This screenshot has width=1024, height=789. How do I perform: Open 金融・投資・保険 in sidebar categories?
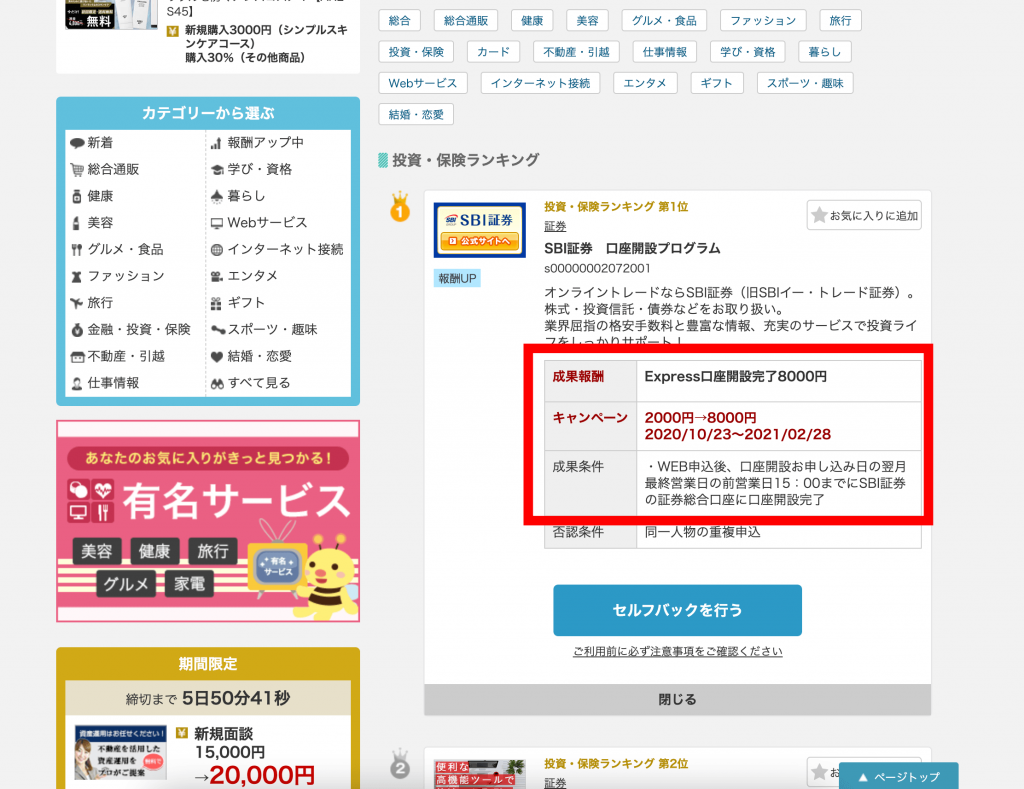138,329
